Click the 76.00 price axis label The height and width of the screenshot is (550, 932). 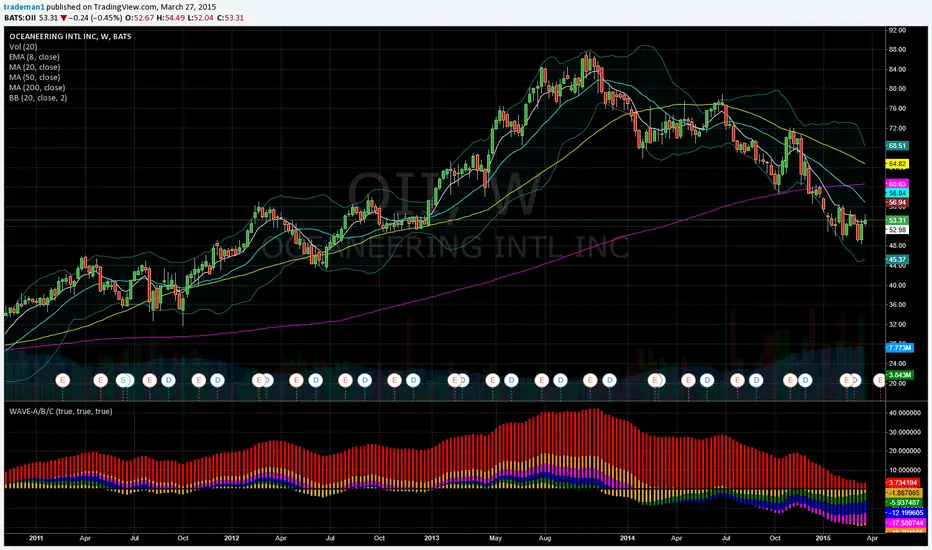[896, 109]
